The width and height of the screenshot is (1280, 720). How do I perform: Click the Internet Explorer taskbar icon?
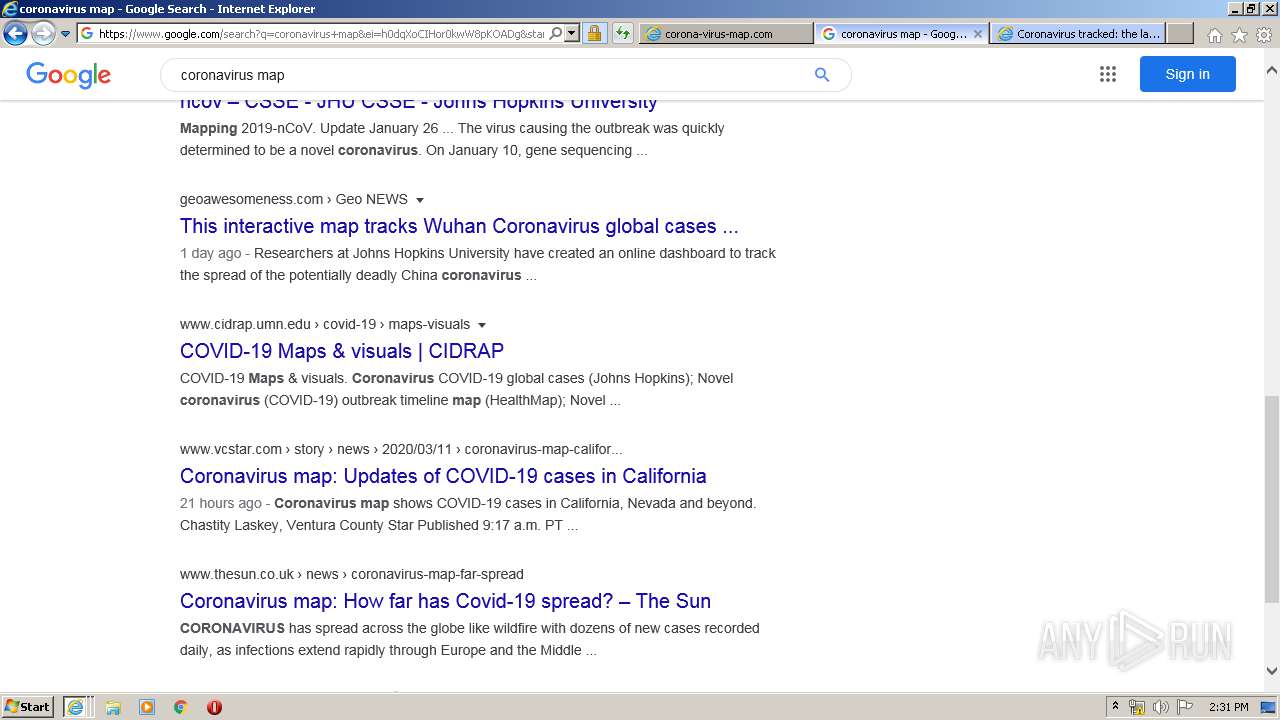76,707
